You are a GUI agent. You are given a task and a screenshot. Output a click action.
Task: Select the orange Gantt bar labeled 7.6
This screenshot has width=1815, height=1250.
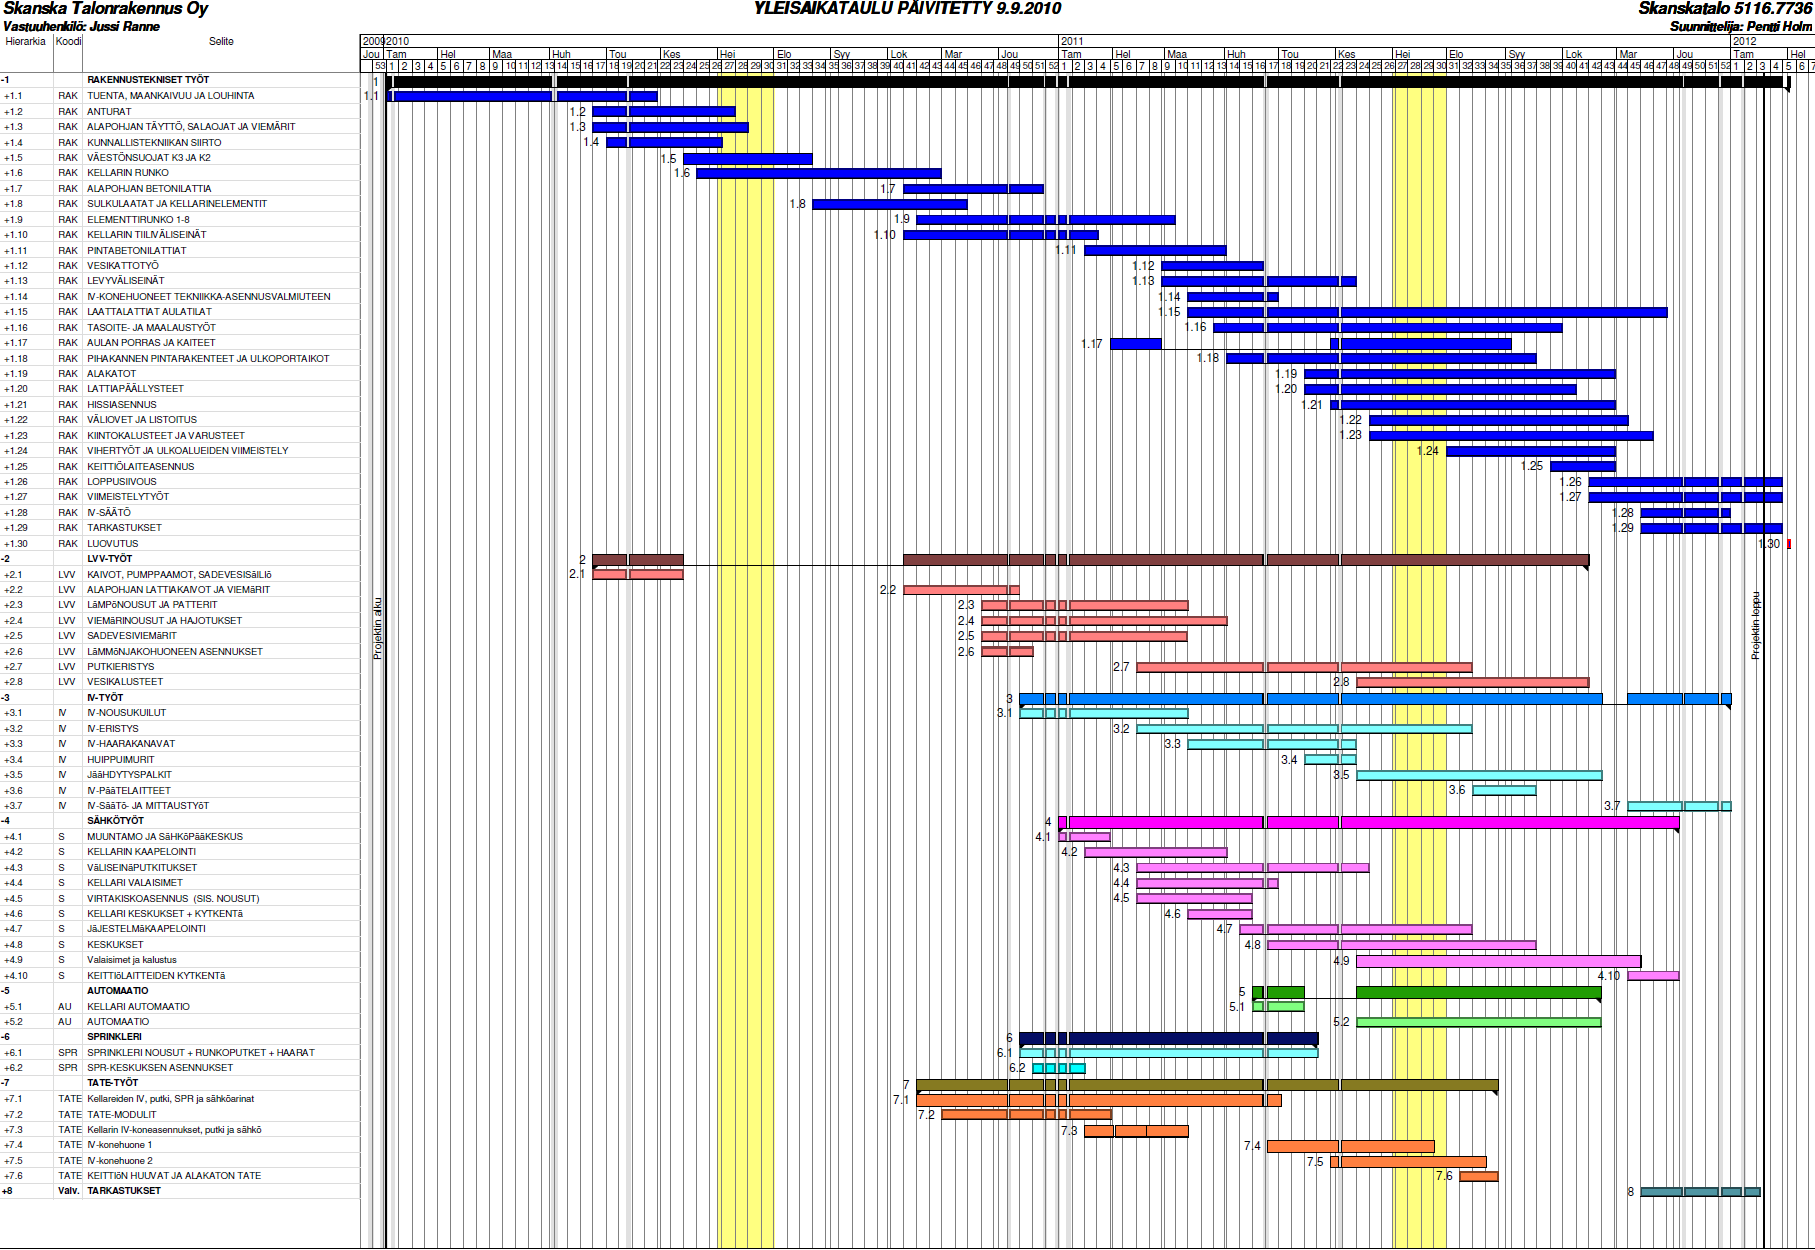point(1479,1176)
